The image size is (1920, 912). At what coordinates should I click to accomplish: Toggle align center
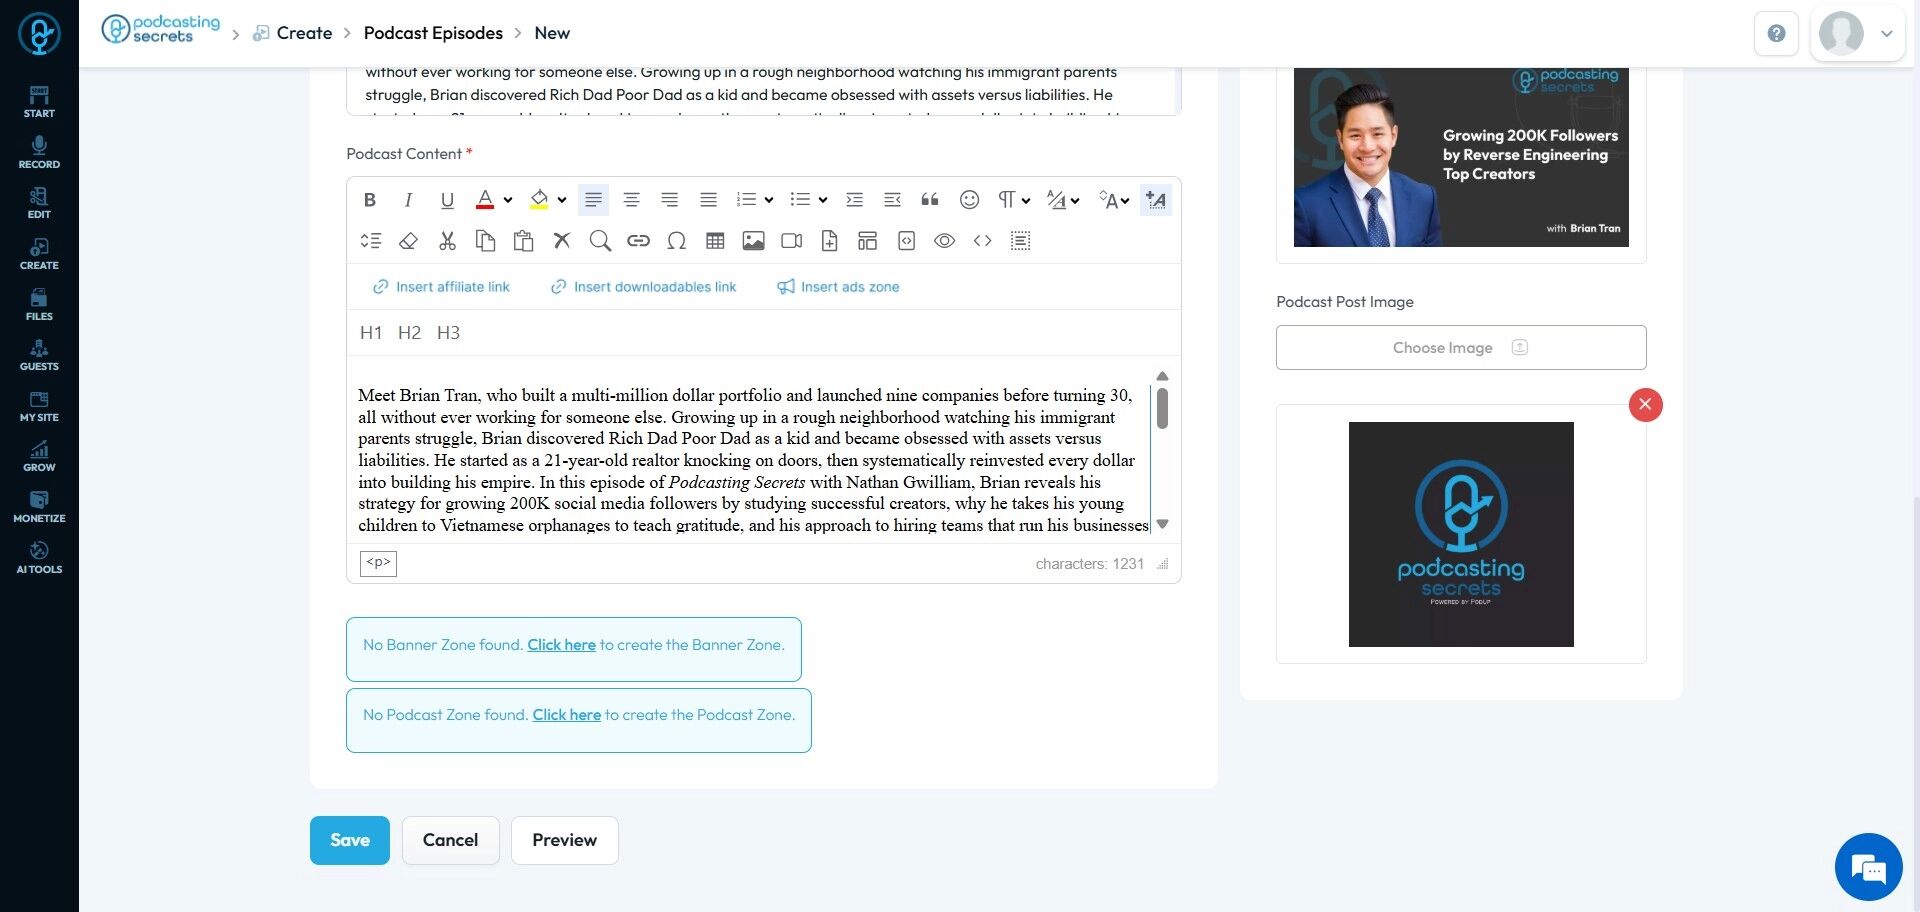[x=631, y=200]
